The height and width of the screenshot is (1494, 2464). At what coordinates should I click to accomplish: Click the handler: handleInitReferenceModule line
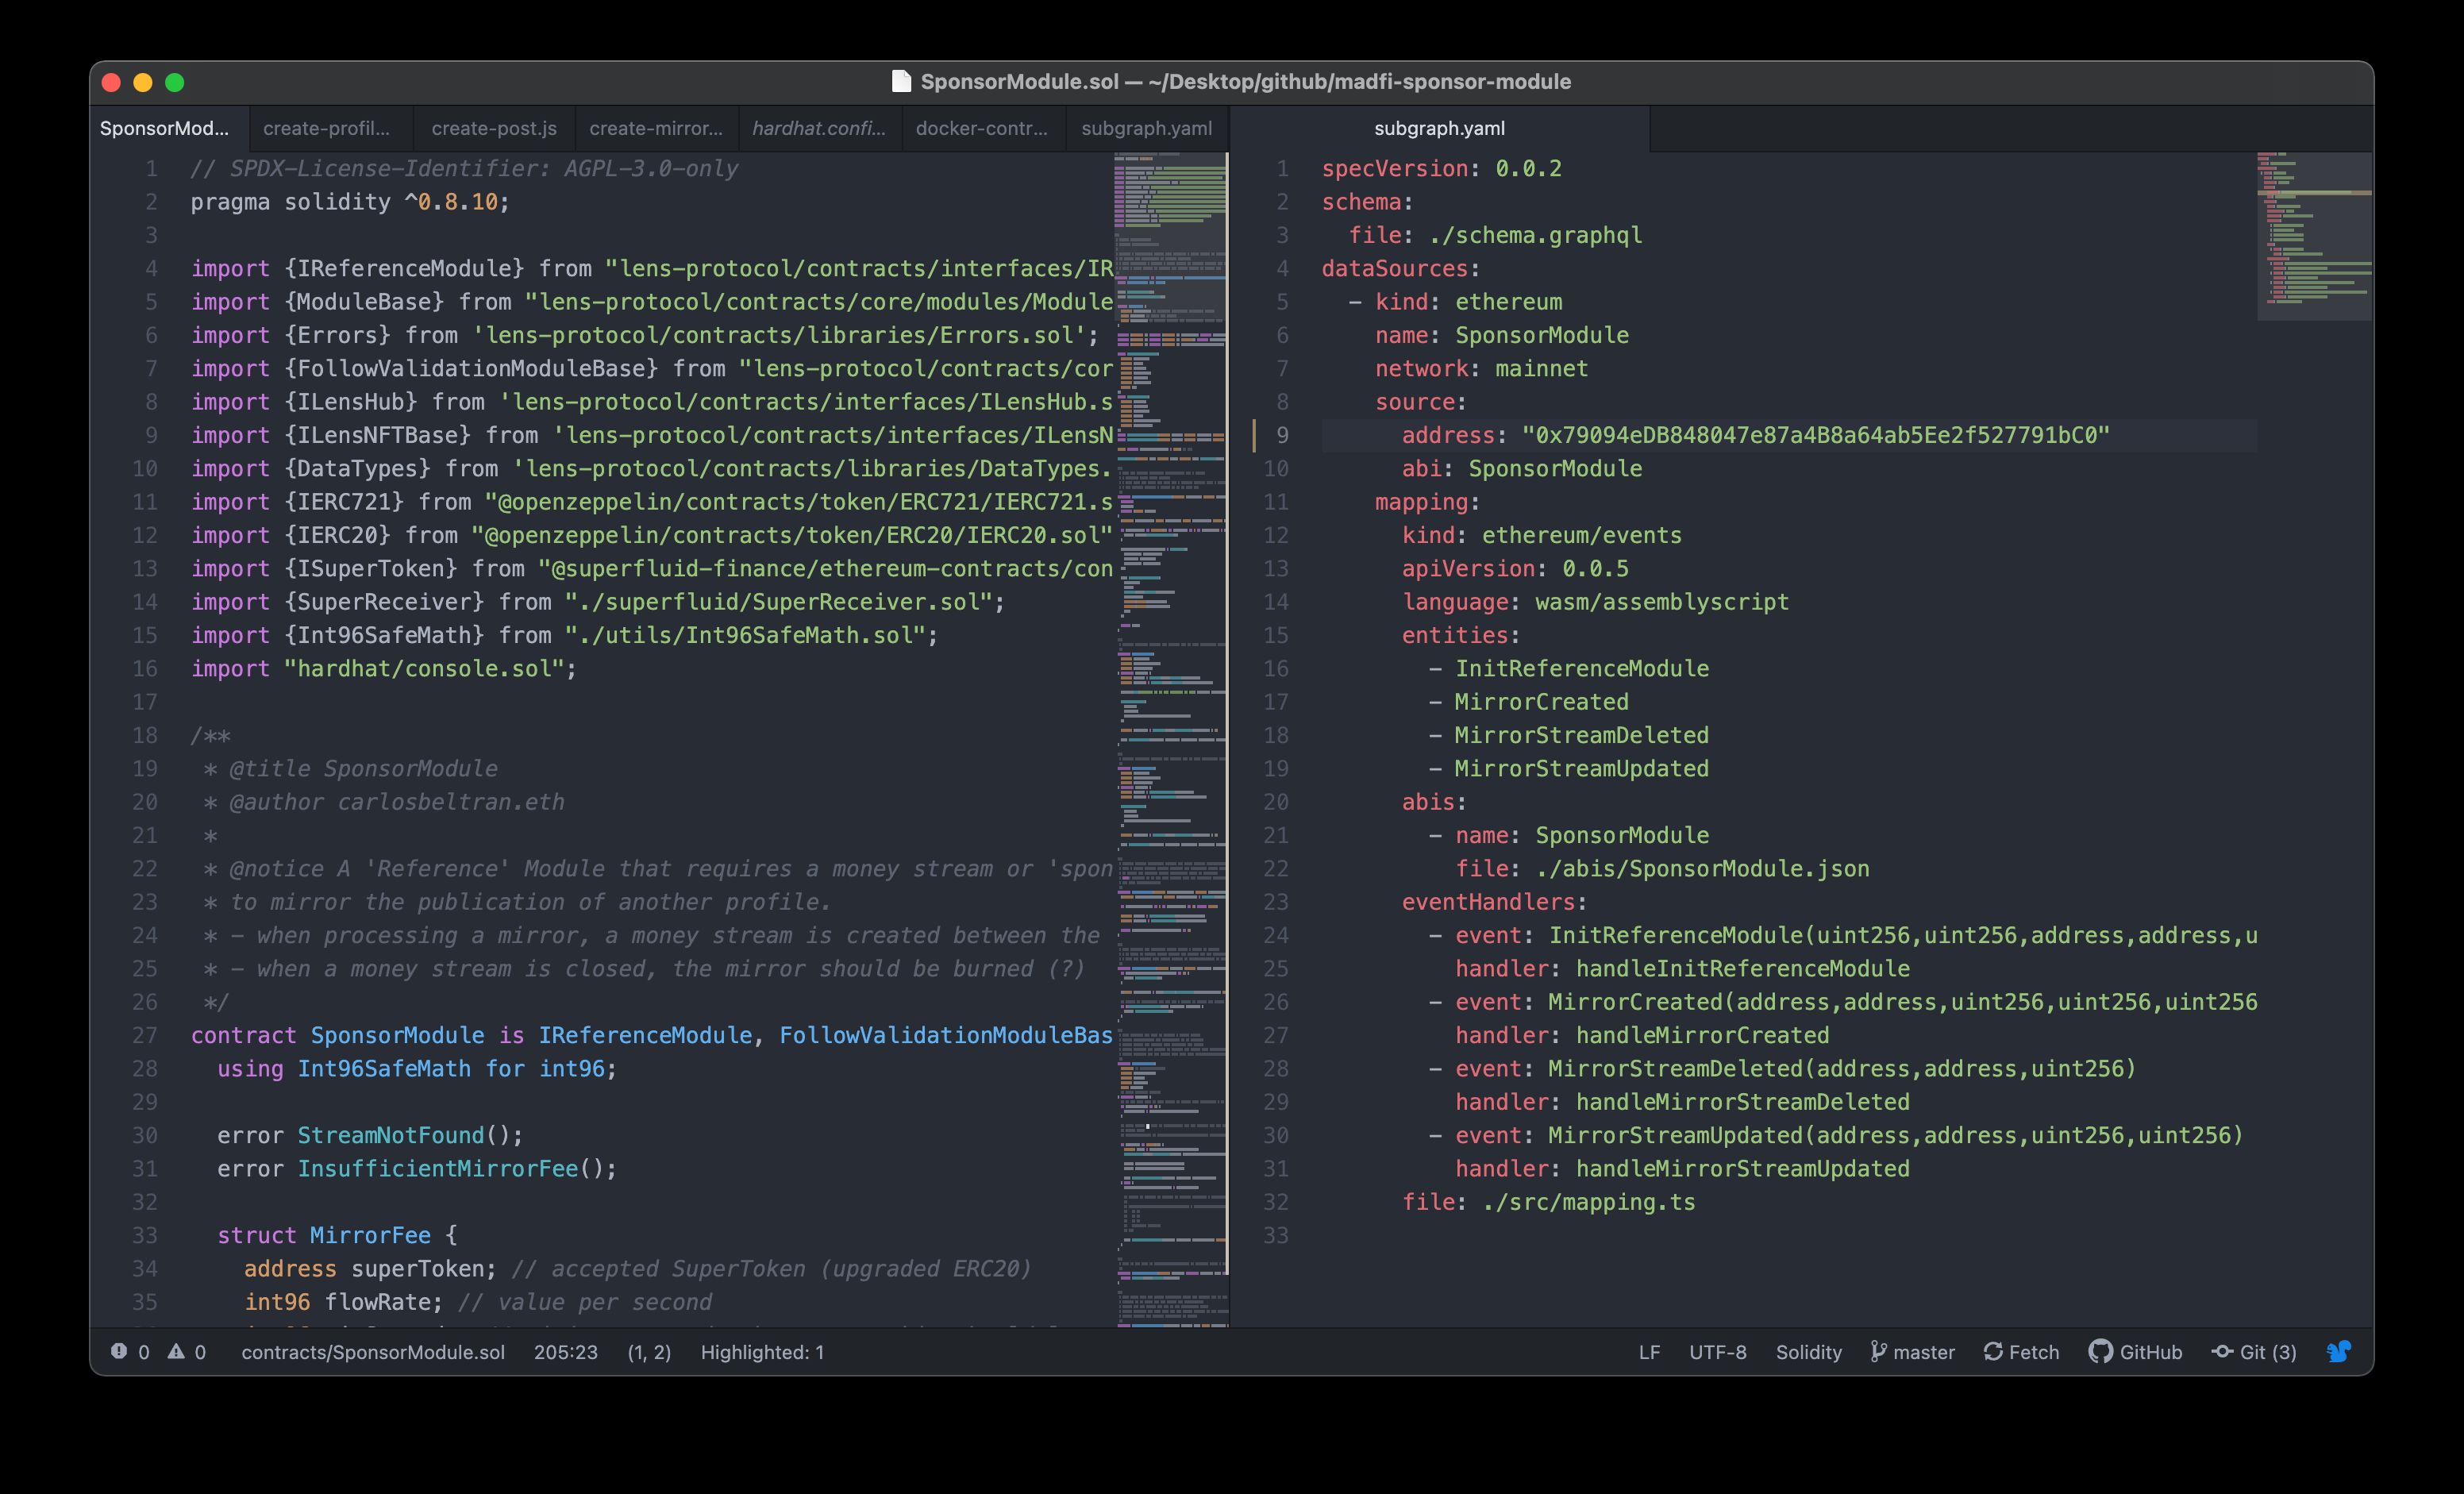click(x=1682, y=968)
